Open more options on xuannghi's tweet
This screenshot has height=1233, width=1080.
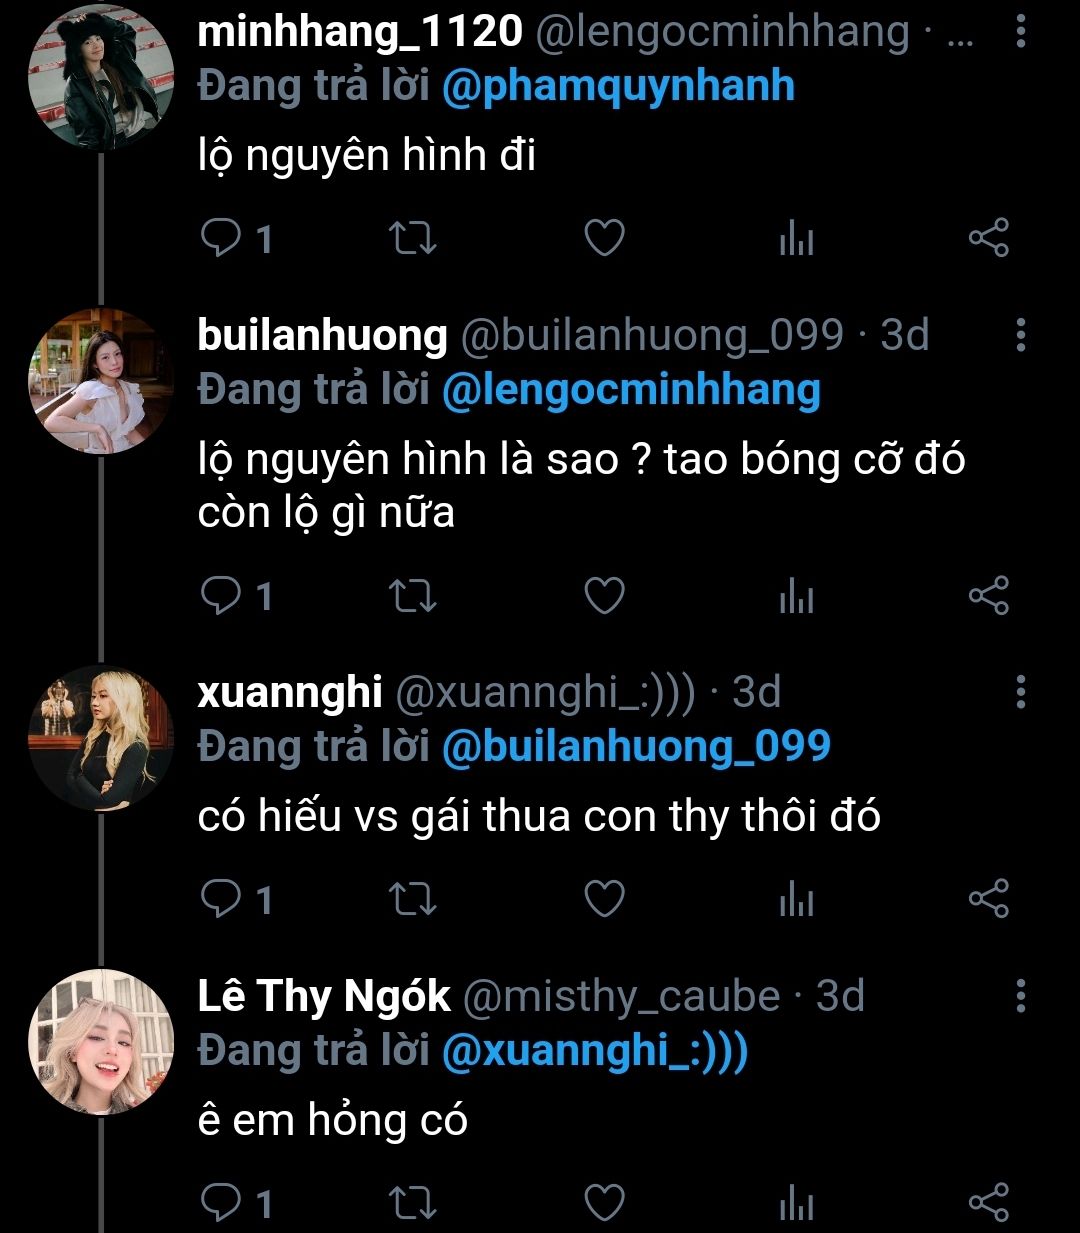click(x=1020, y=692)
